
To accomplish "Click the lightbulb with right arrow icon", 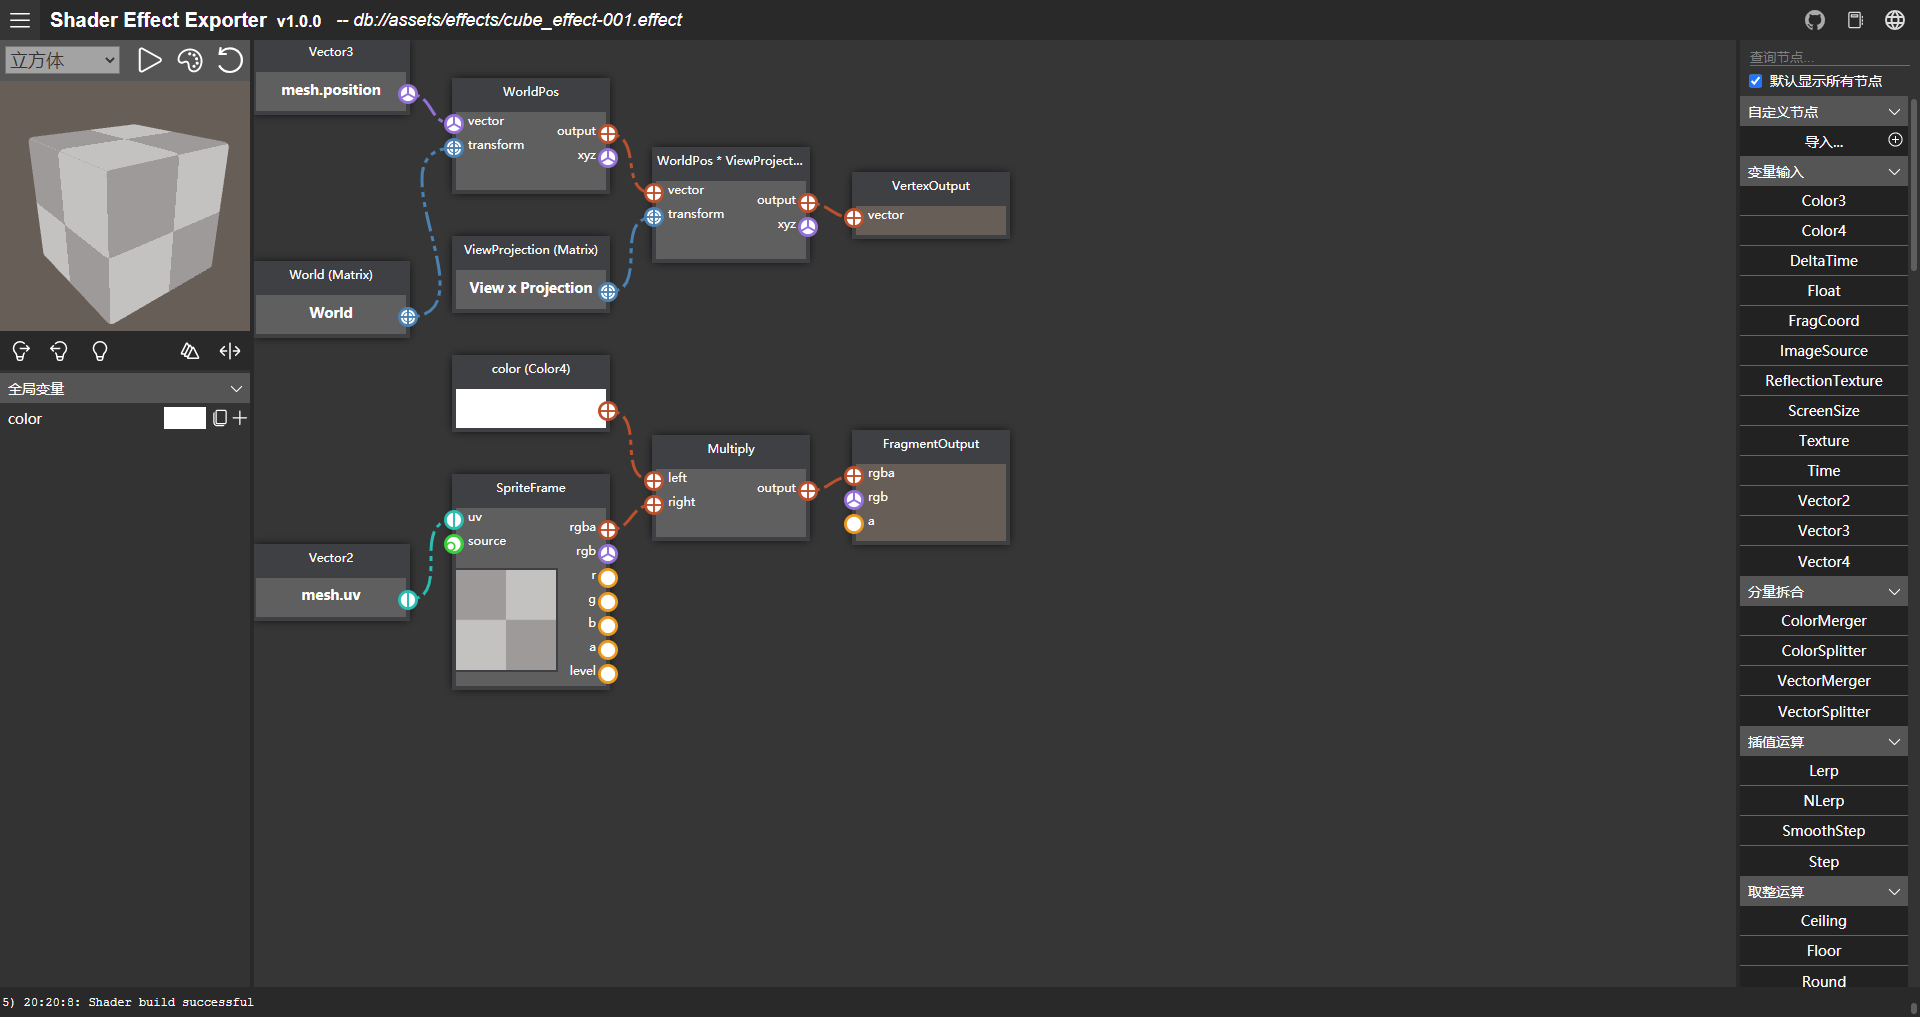I will [20, 351].
